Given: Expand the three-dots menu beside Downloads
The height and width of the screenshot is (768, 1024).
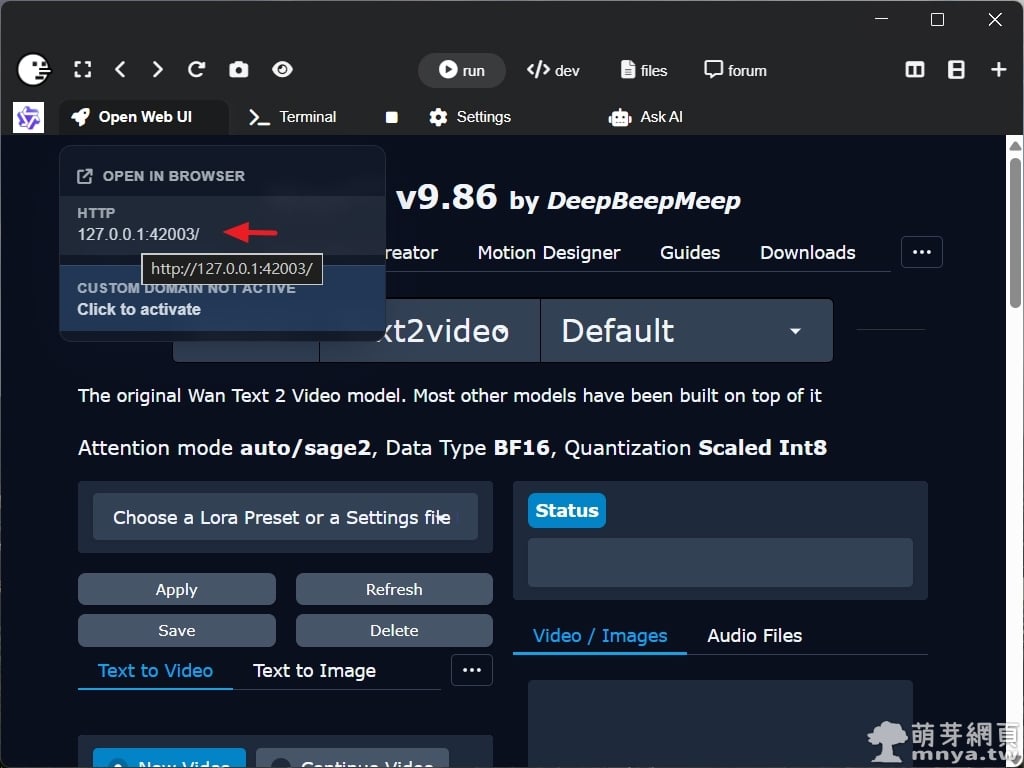Looking at the screenshot, I should pos(921,252).
